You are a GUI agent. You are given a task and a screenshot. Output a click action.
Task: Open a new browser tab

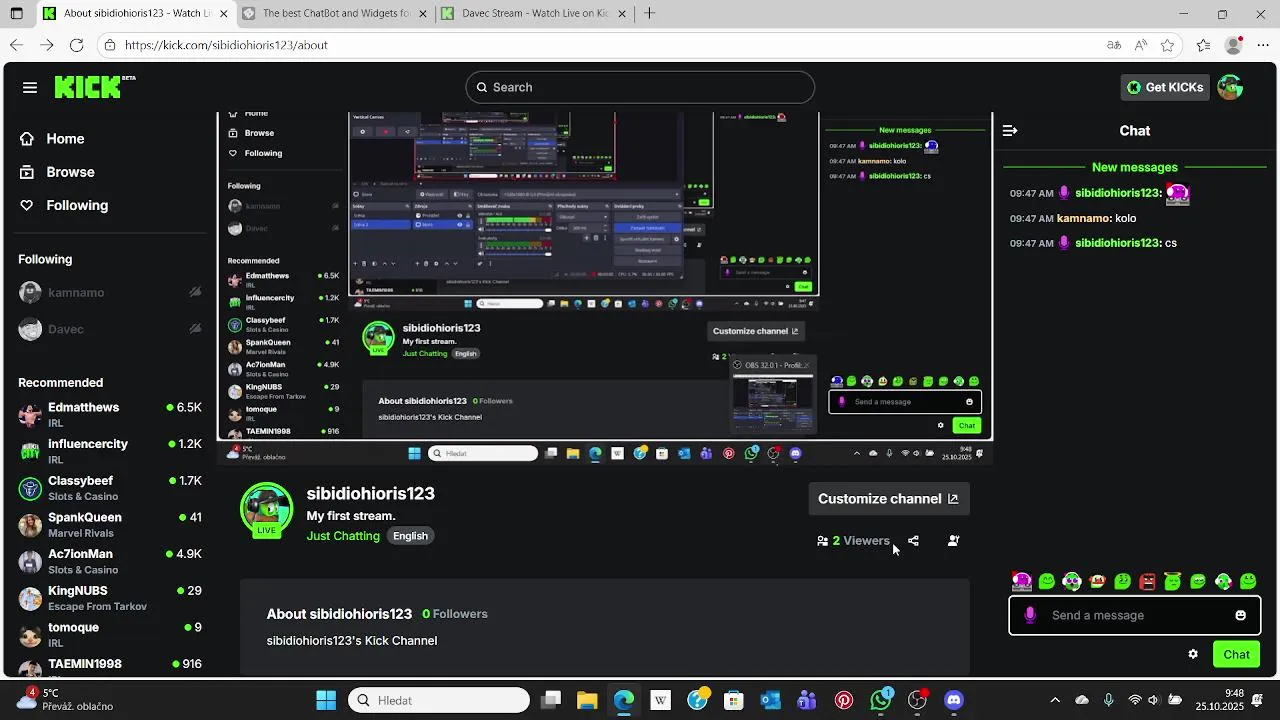point(650,14)
